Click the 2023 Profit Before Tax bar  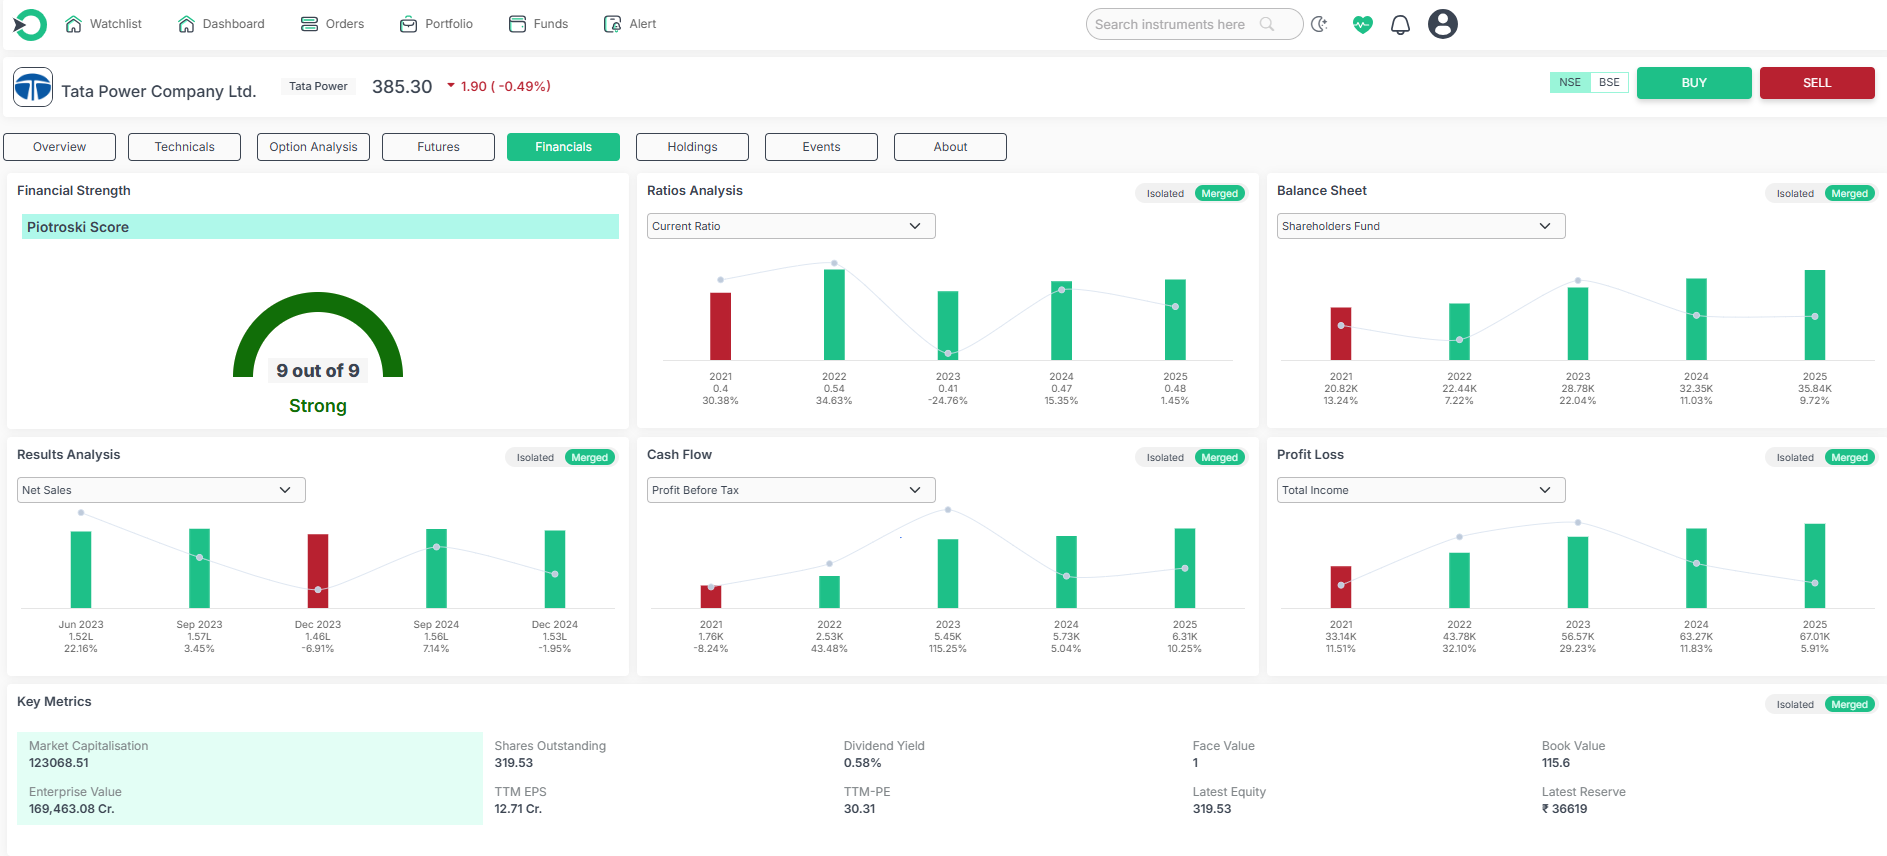pyautogui.click(x=948, y=574)
